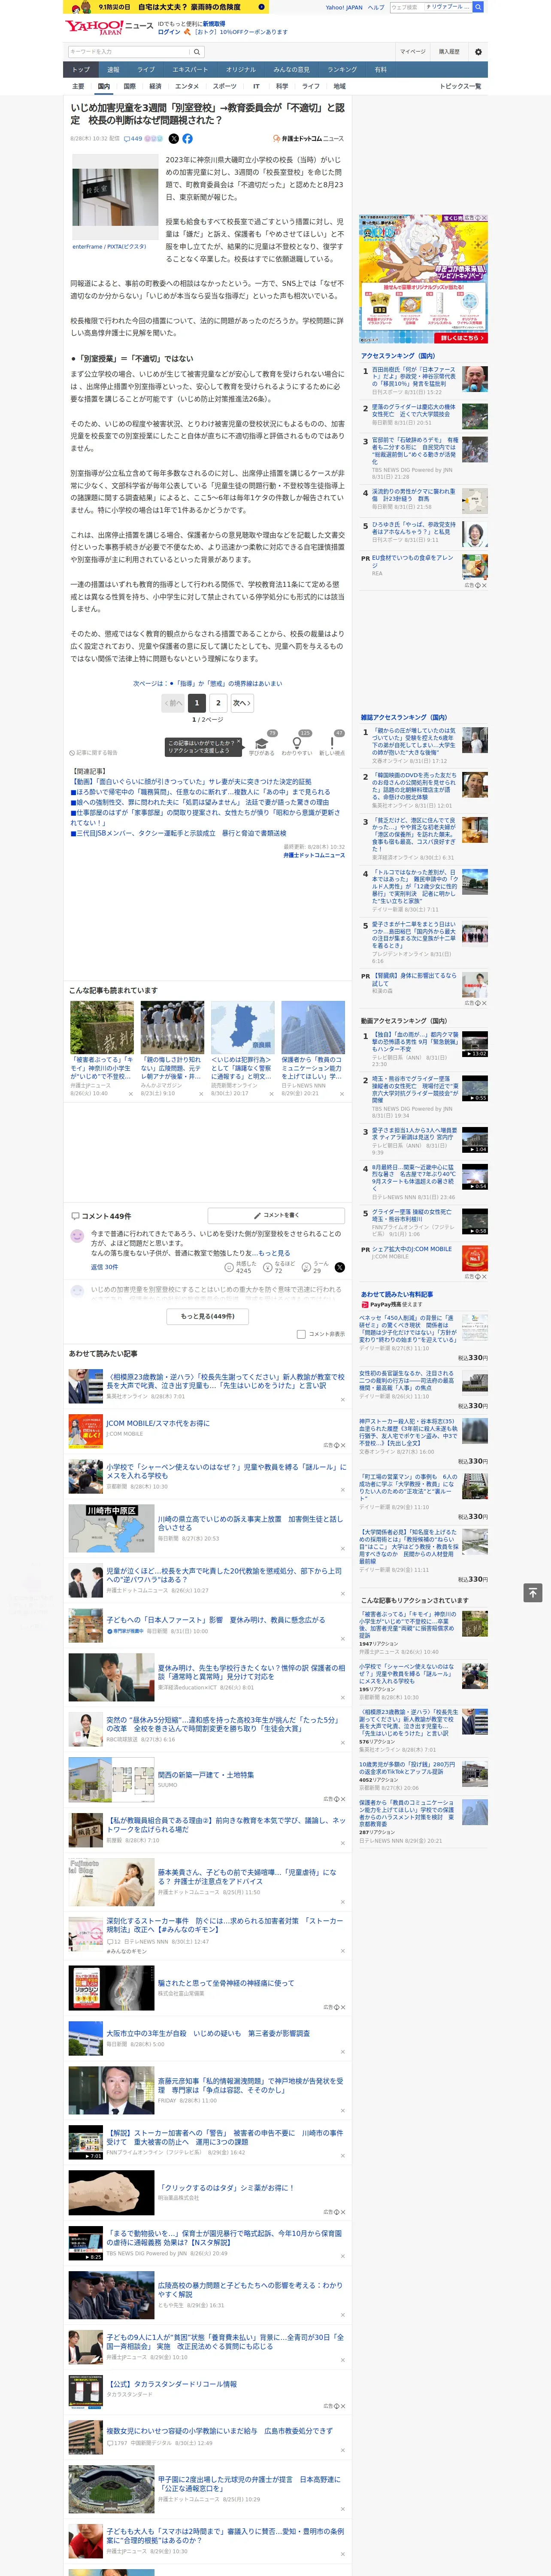Click the 9.1防災の日 top banner

(165, 7)
